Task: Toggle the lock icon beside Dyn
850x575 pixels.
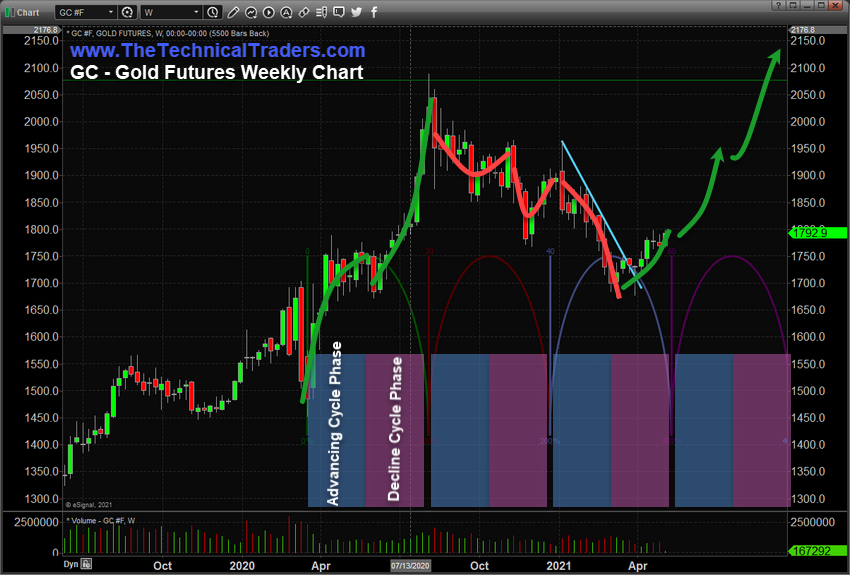Action: 86,564
